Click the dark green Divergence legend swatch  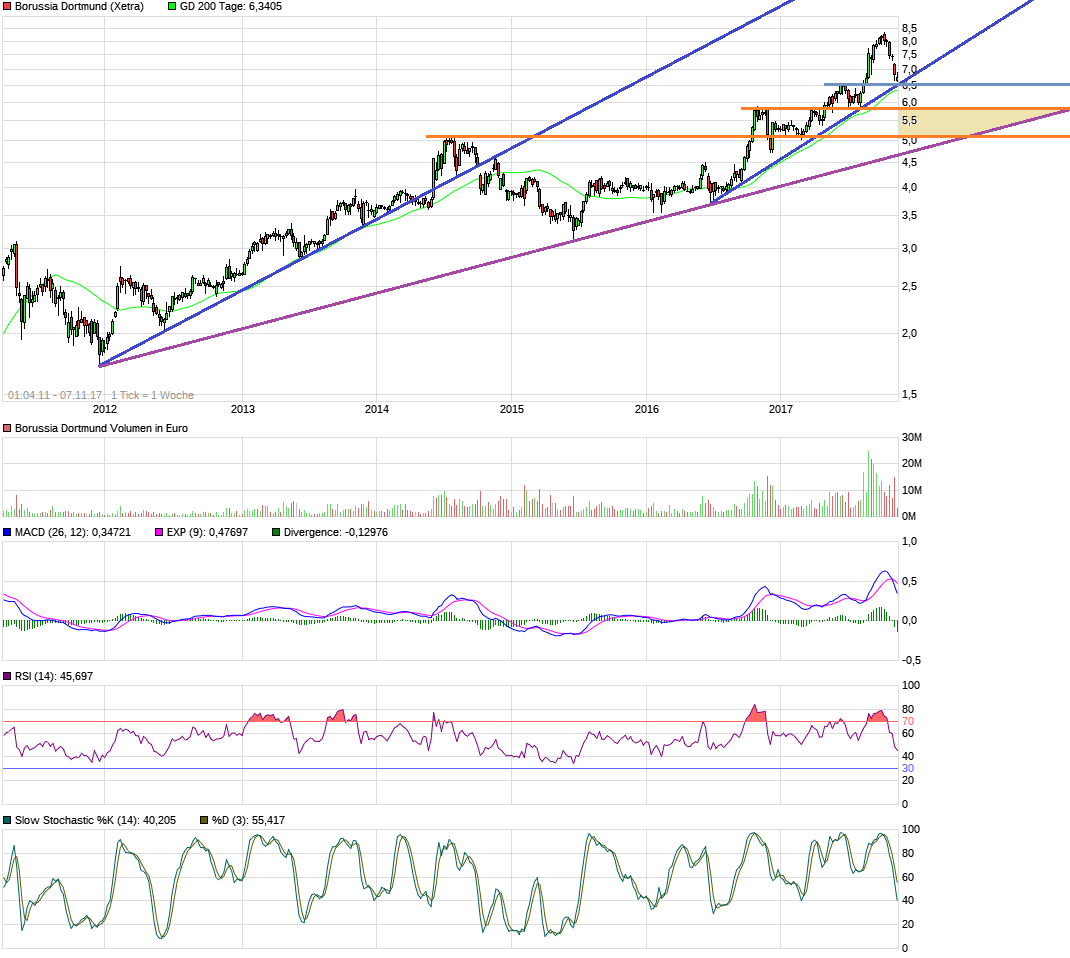[x=276, y=532]
